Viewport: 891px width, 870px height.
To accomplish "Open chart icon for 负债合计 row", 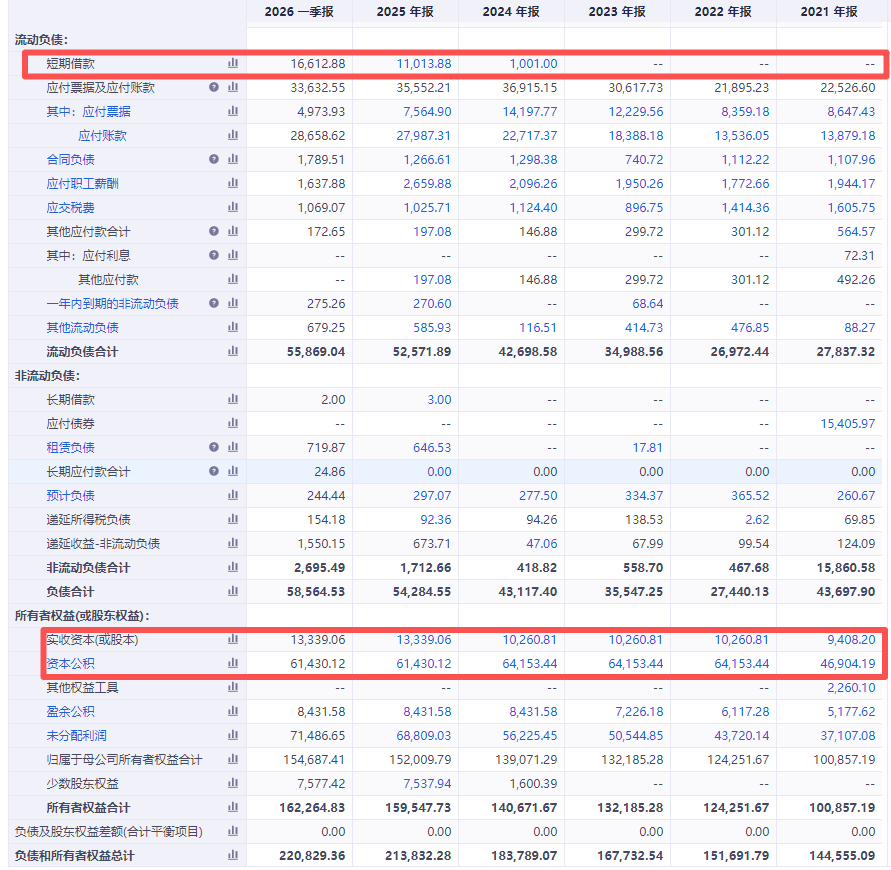I will [x=232, y=591].
